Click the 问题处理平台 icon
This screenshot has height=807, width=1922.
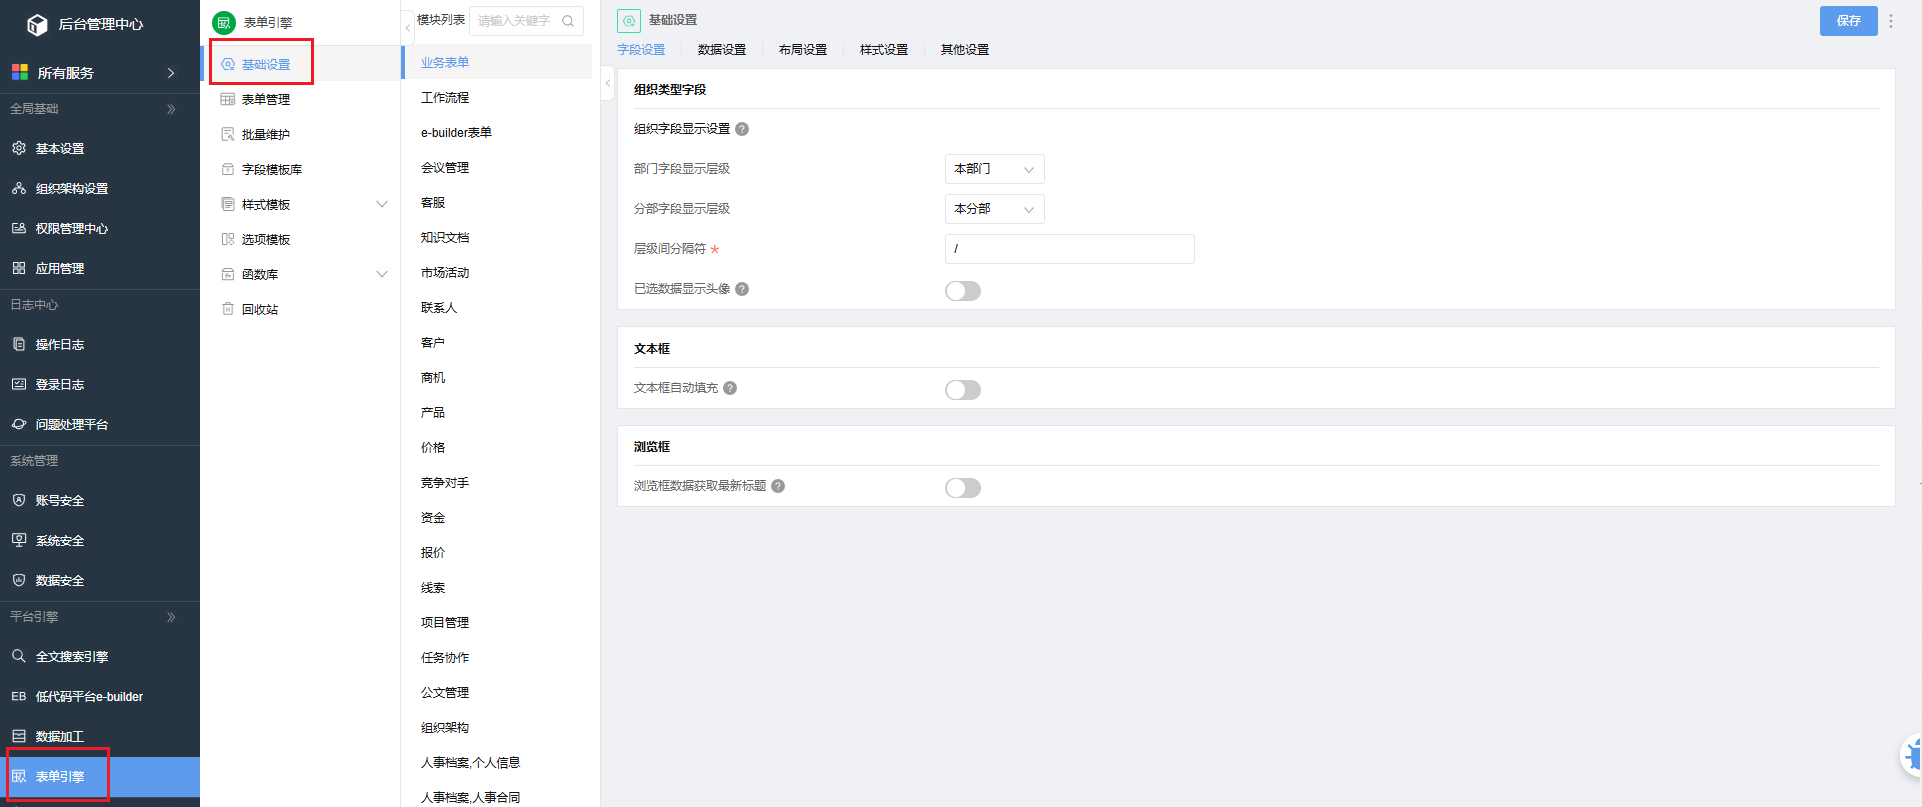pyautogui.click(x=19, y=424)
